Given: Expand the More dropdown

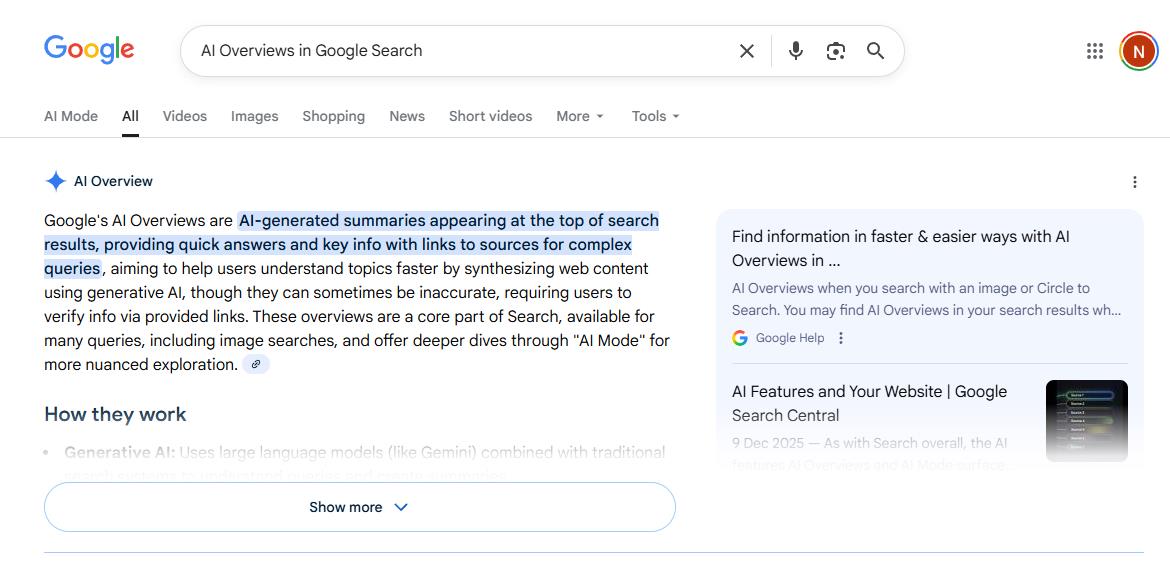Looking at the screenshot, I should pos(580,116).
